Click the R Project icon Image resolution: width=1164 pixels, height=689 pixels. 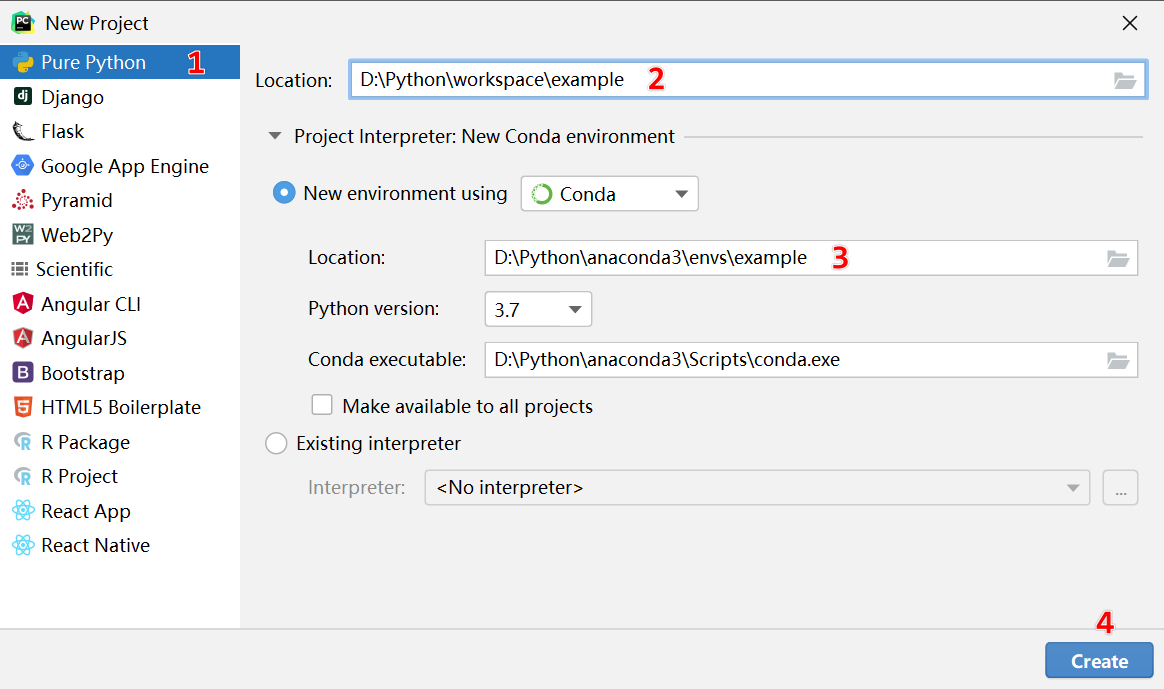[x=23, y=476]
